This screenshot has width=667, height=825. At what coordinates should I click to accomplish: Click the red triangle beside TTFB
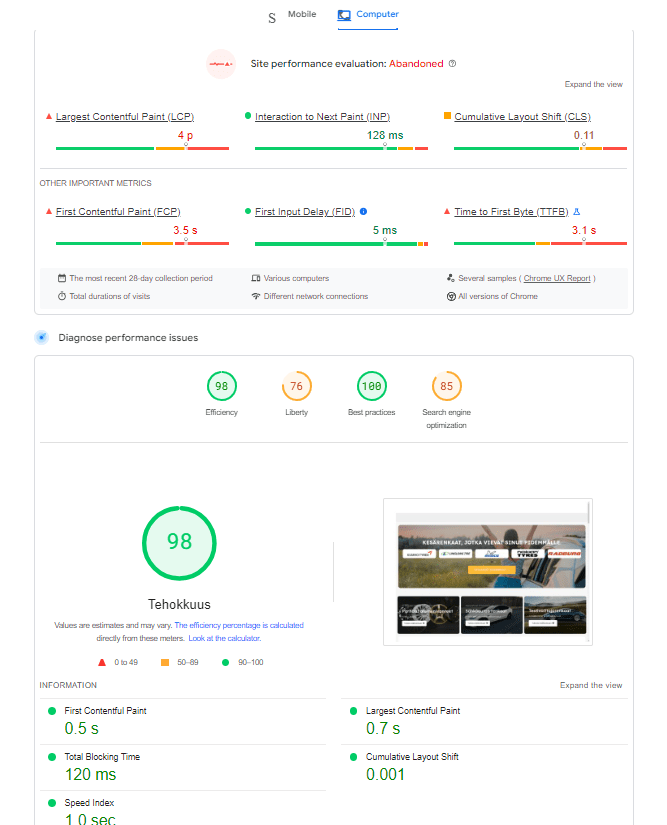click(447, 211)
